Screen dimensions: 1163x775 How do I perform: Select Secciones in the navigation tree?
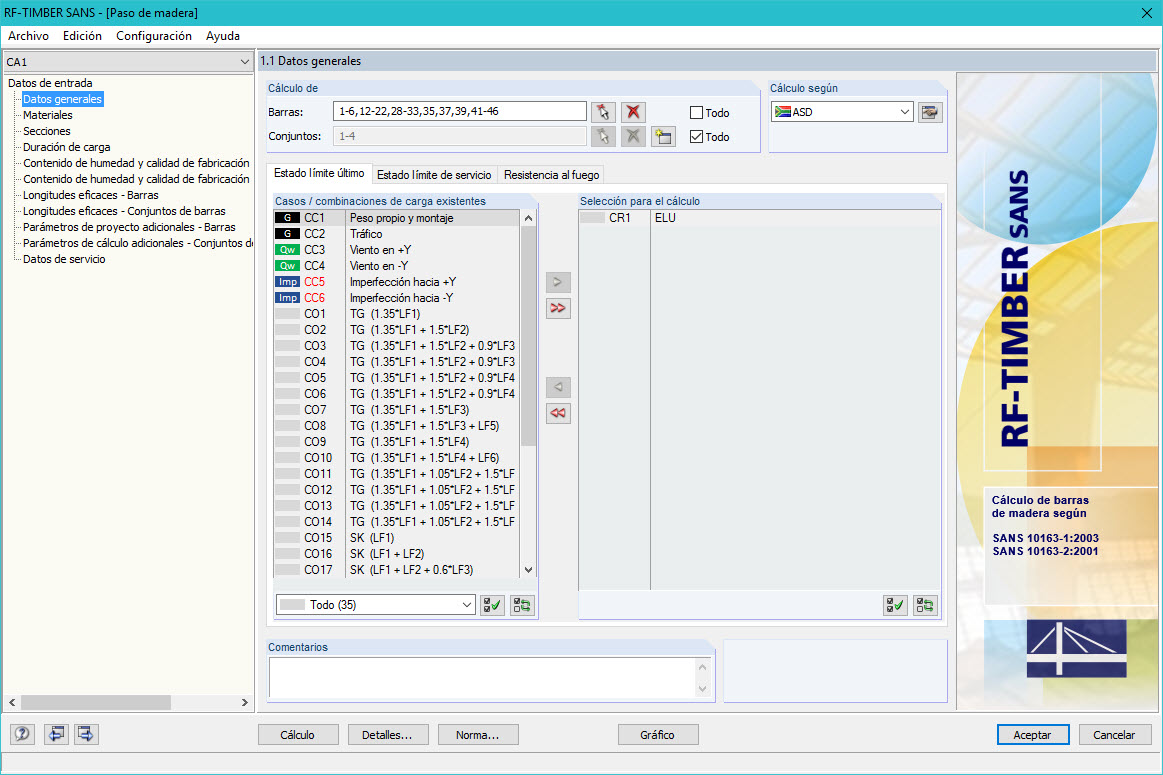(x=48, y=131)
